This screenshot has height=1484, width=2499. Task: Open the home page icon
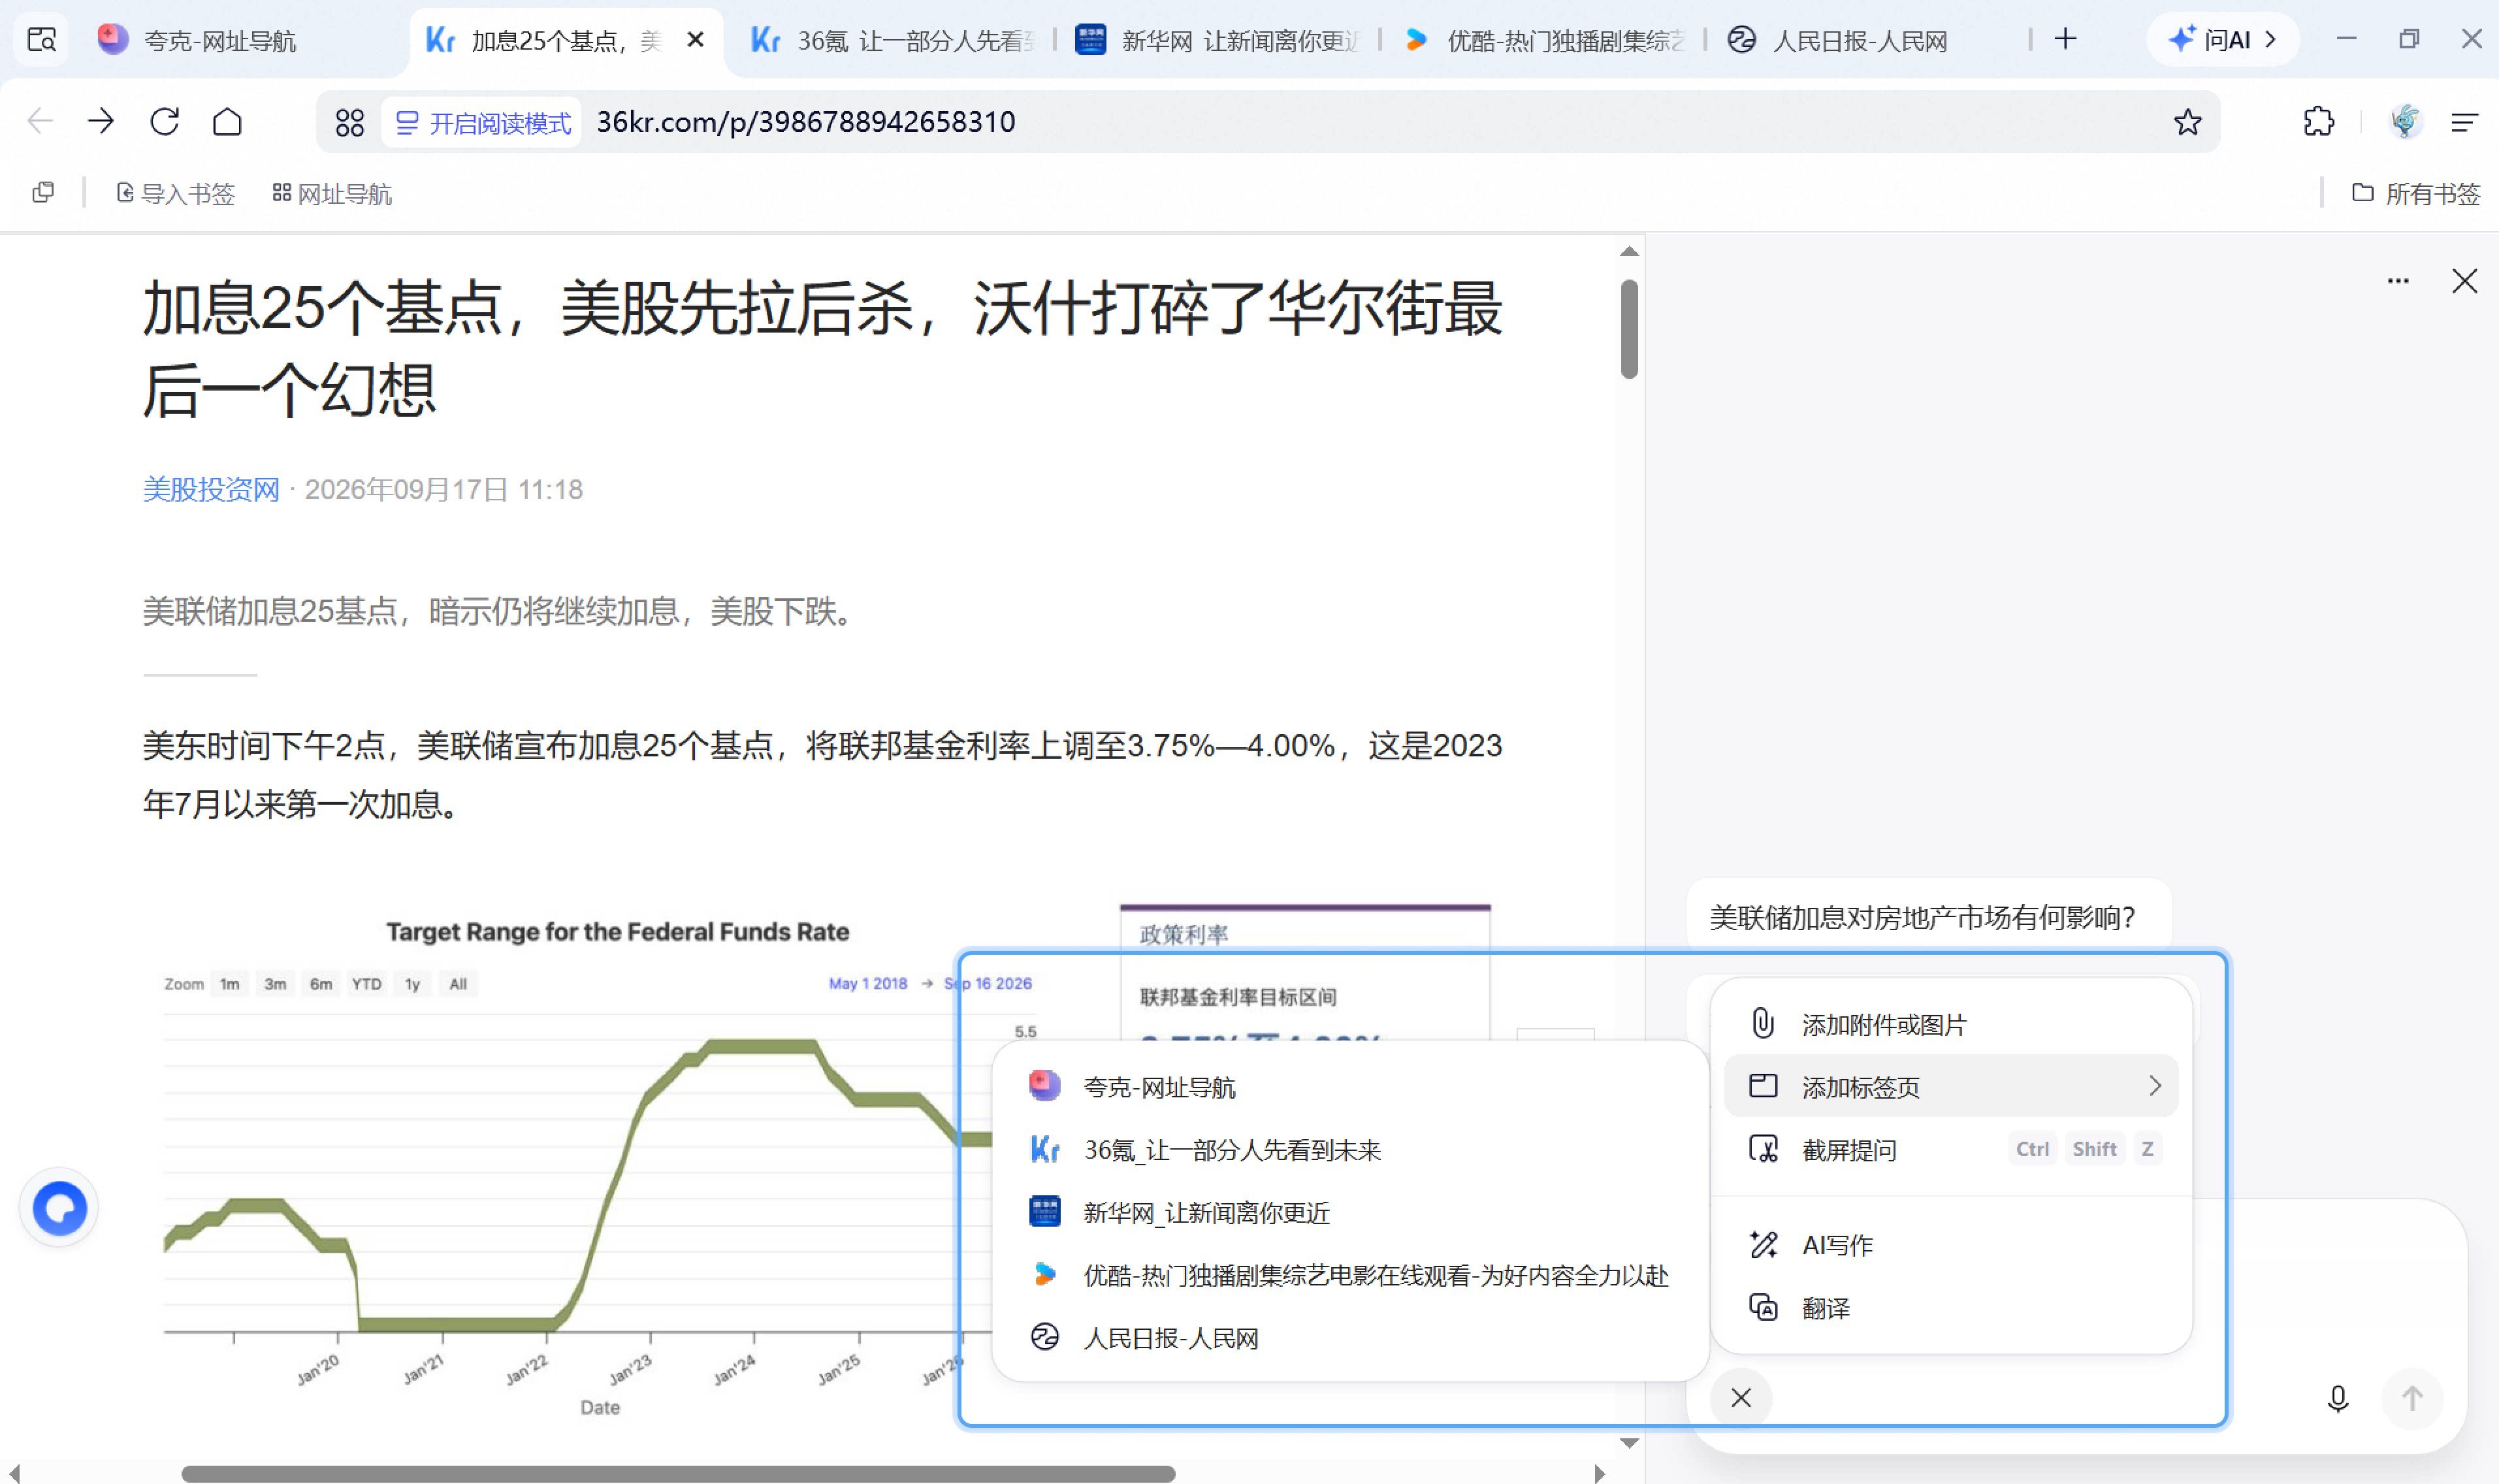(228, 121)
